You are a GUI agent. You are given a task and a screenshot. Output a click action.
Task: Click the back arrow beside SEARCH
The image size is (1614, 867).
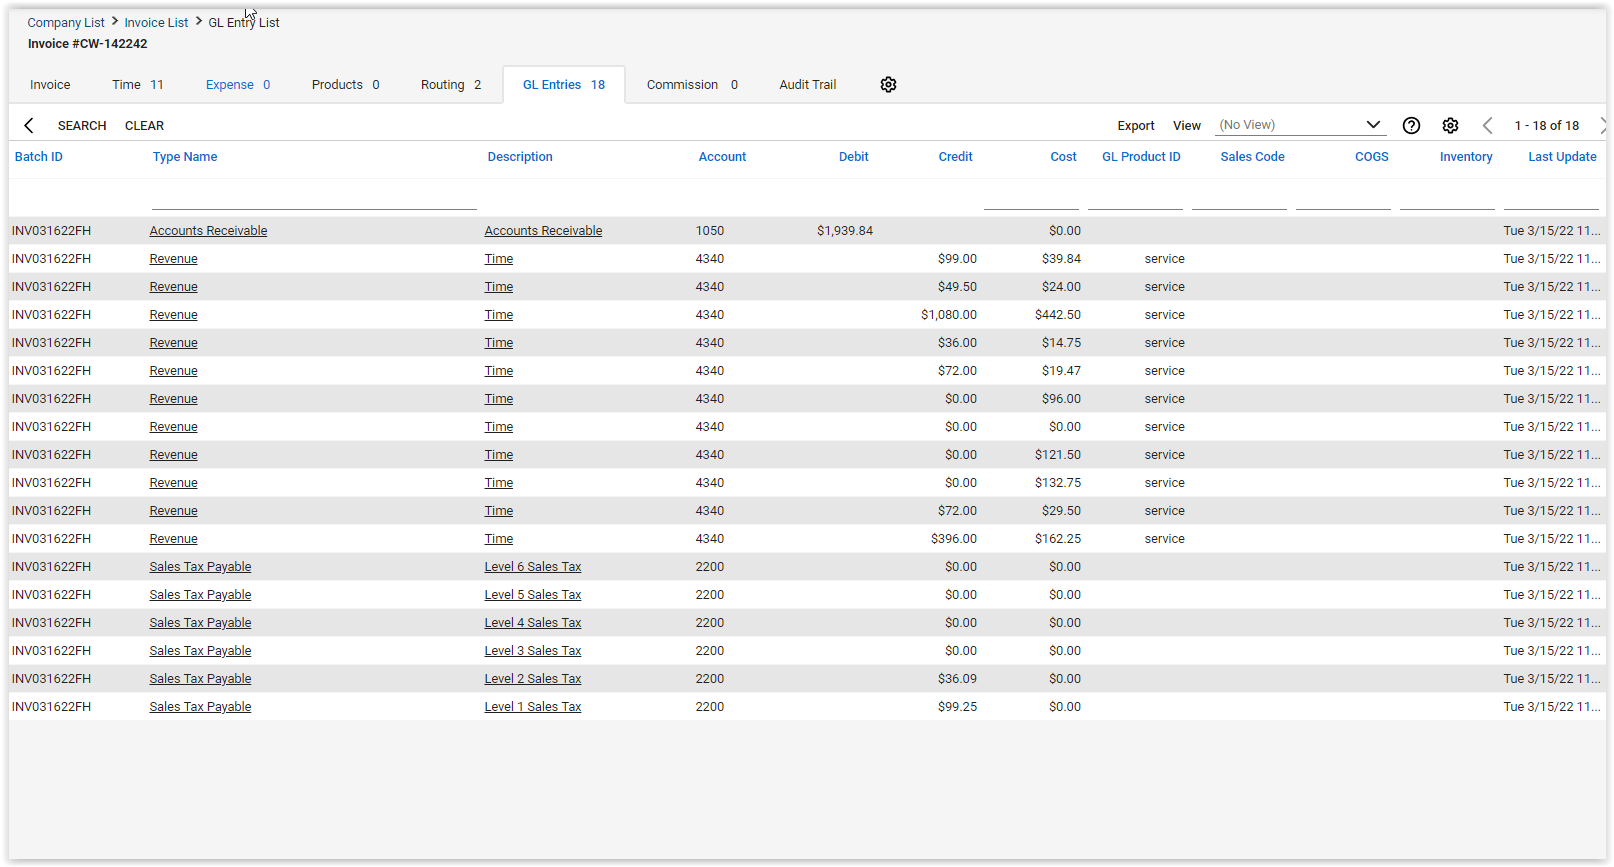(x=29, y=125)
